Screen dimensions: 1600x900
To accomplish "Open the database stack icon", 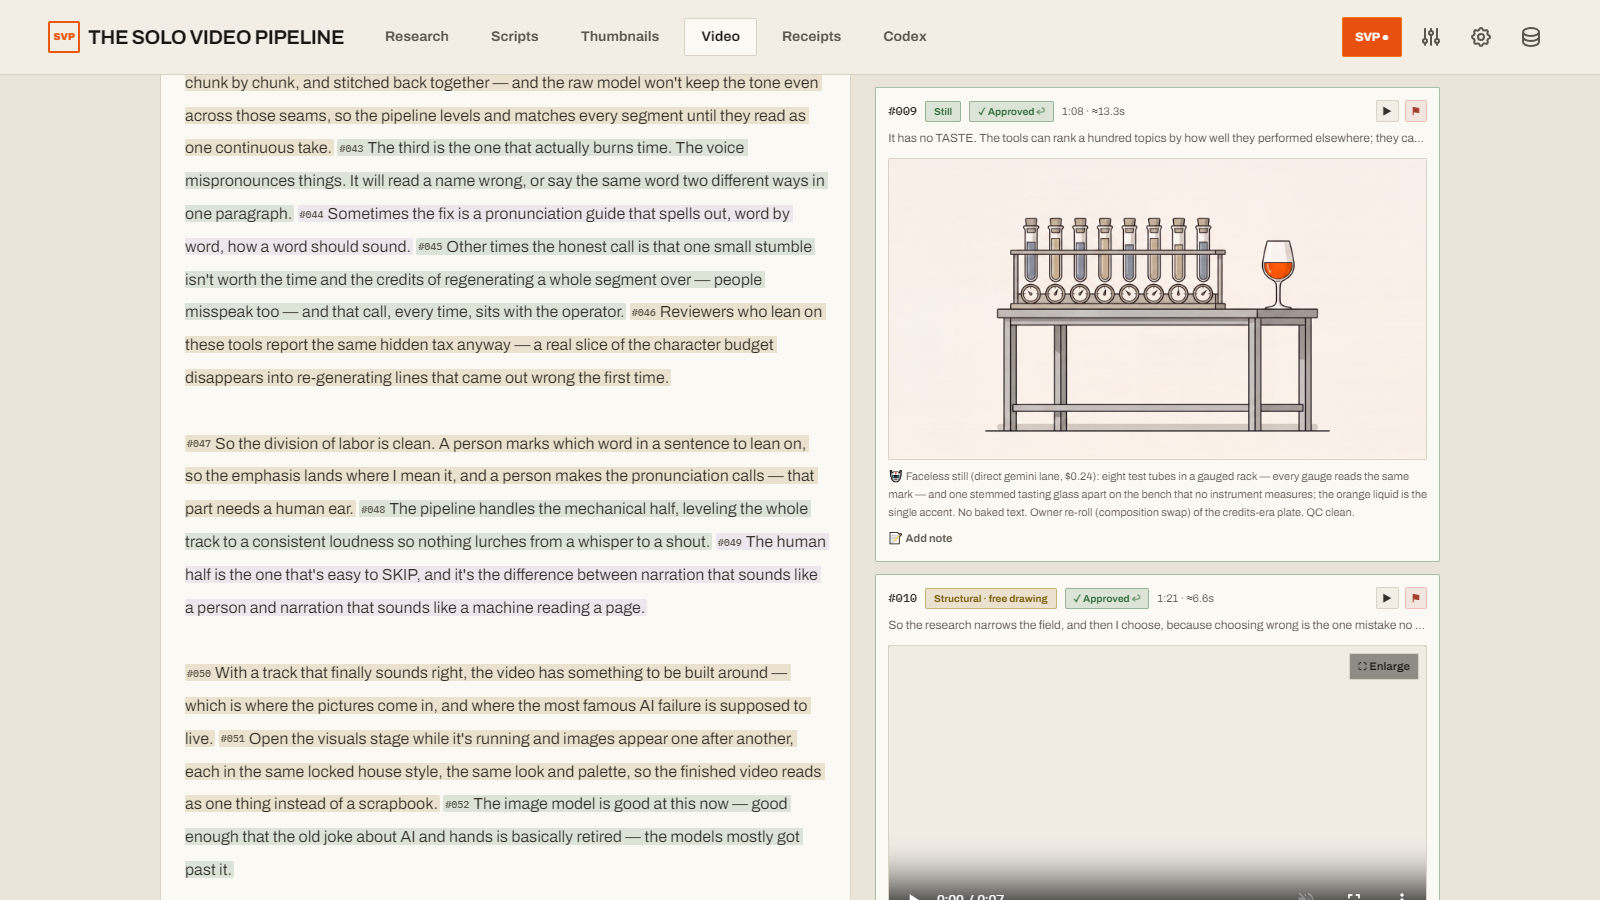I will pos(1531,37).
